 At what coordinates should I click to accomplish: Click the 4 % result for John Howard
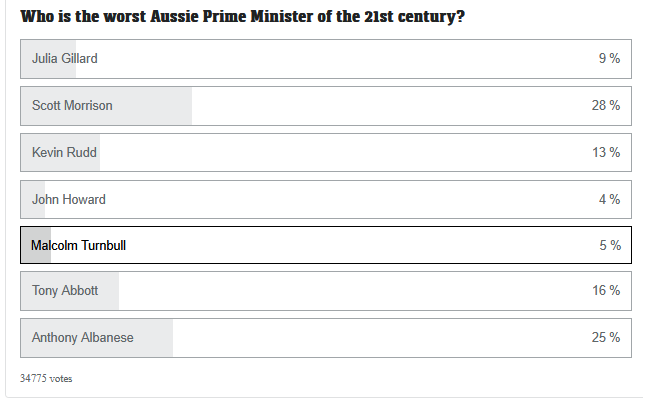pos(609,199)
